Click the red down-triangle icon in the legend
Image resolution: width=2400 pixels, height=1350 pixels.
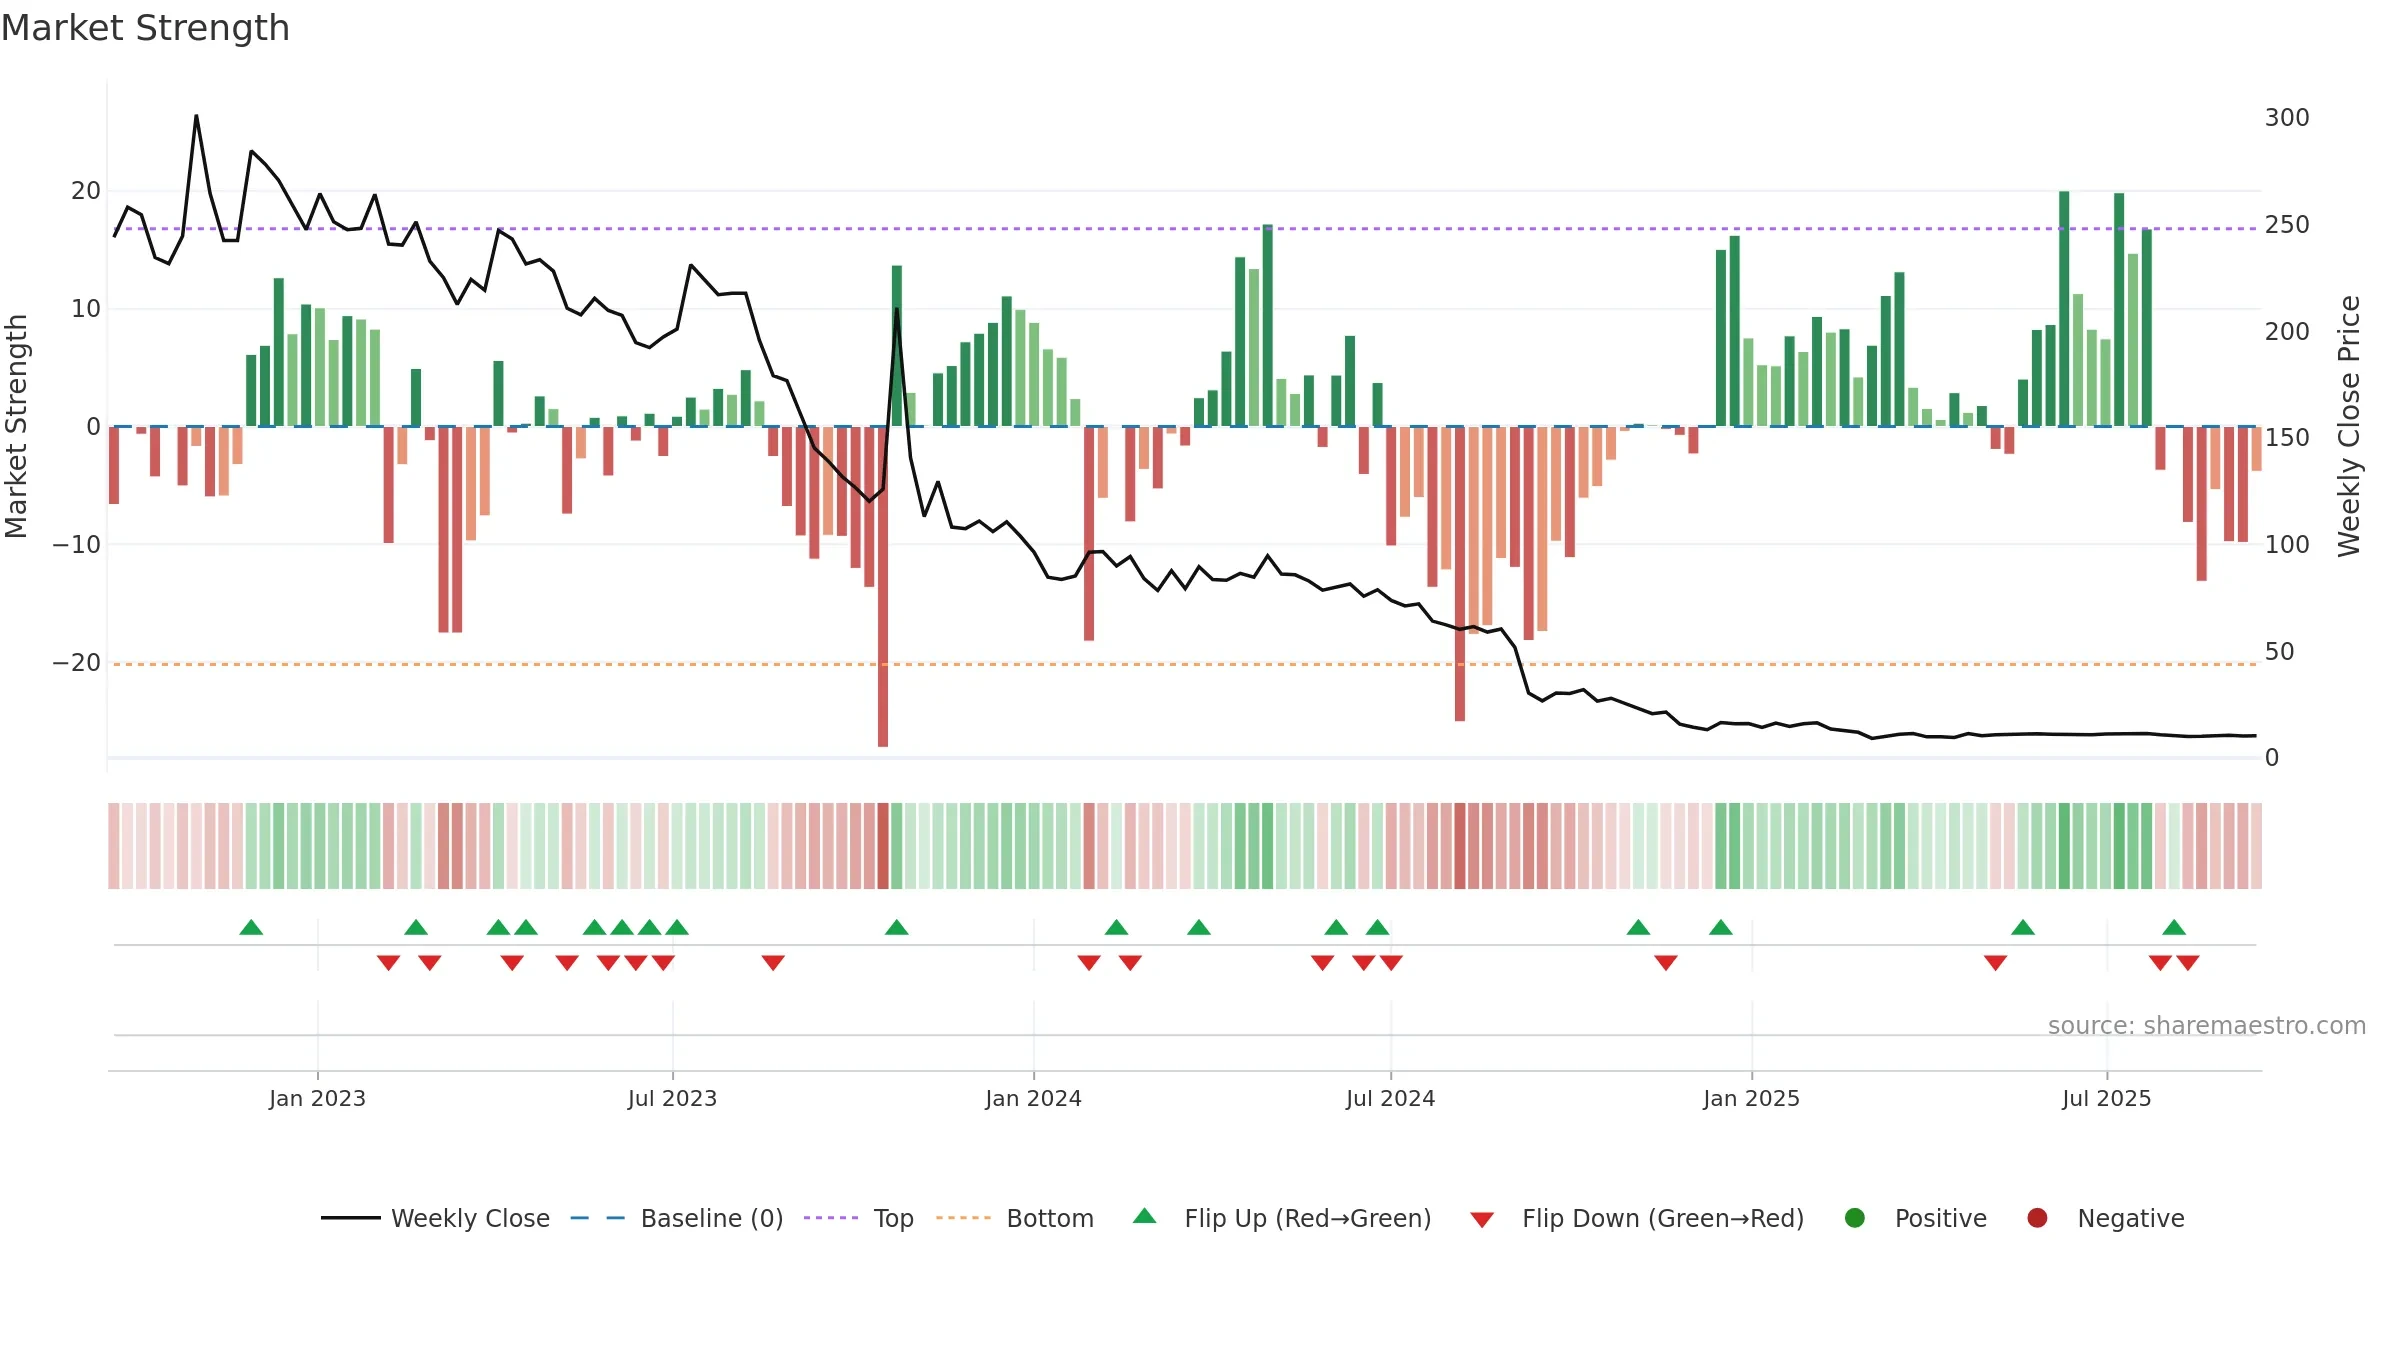tap(1482, 1220)
